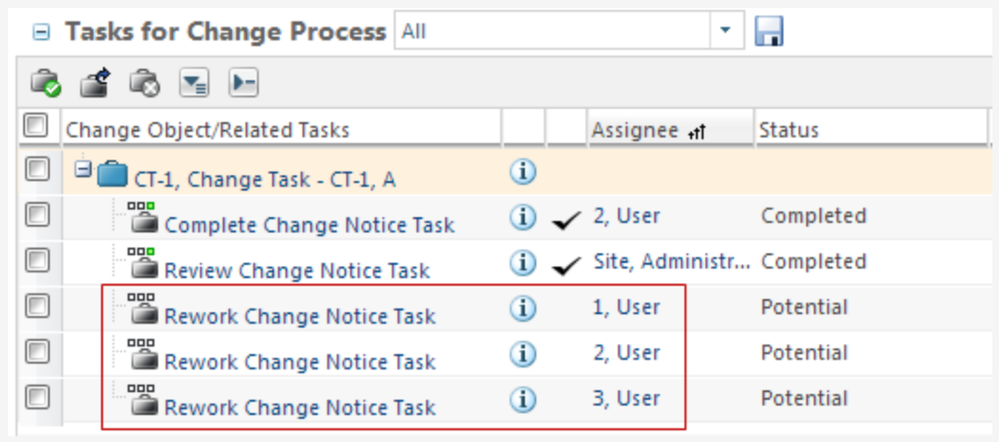Toggle the select-all checkbox in table header
The width and height of the screenshot is (999, 442).
[35, 125]
